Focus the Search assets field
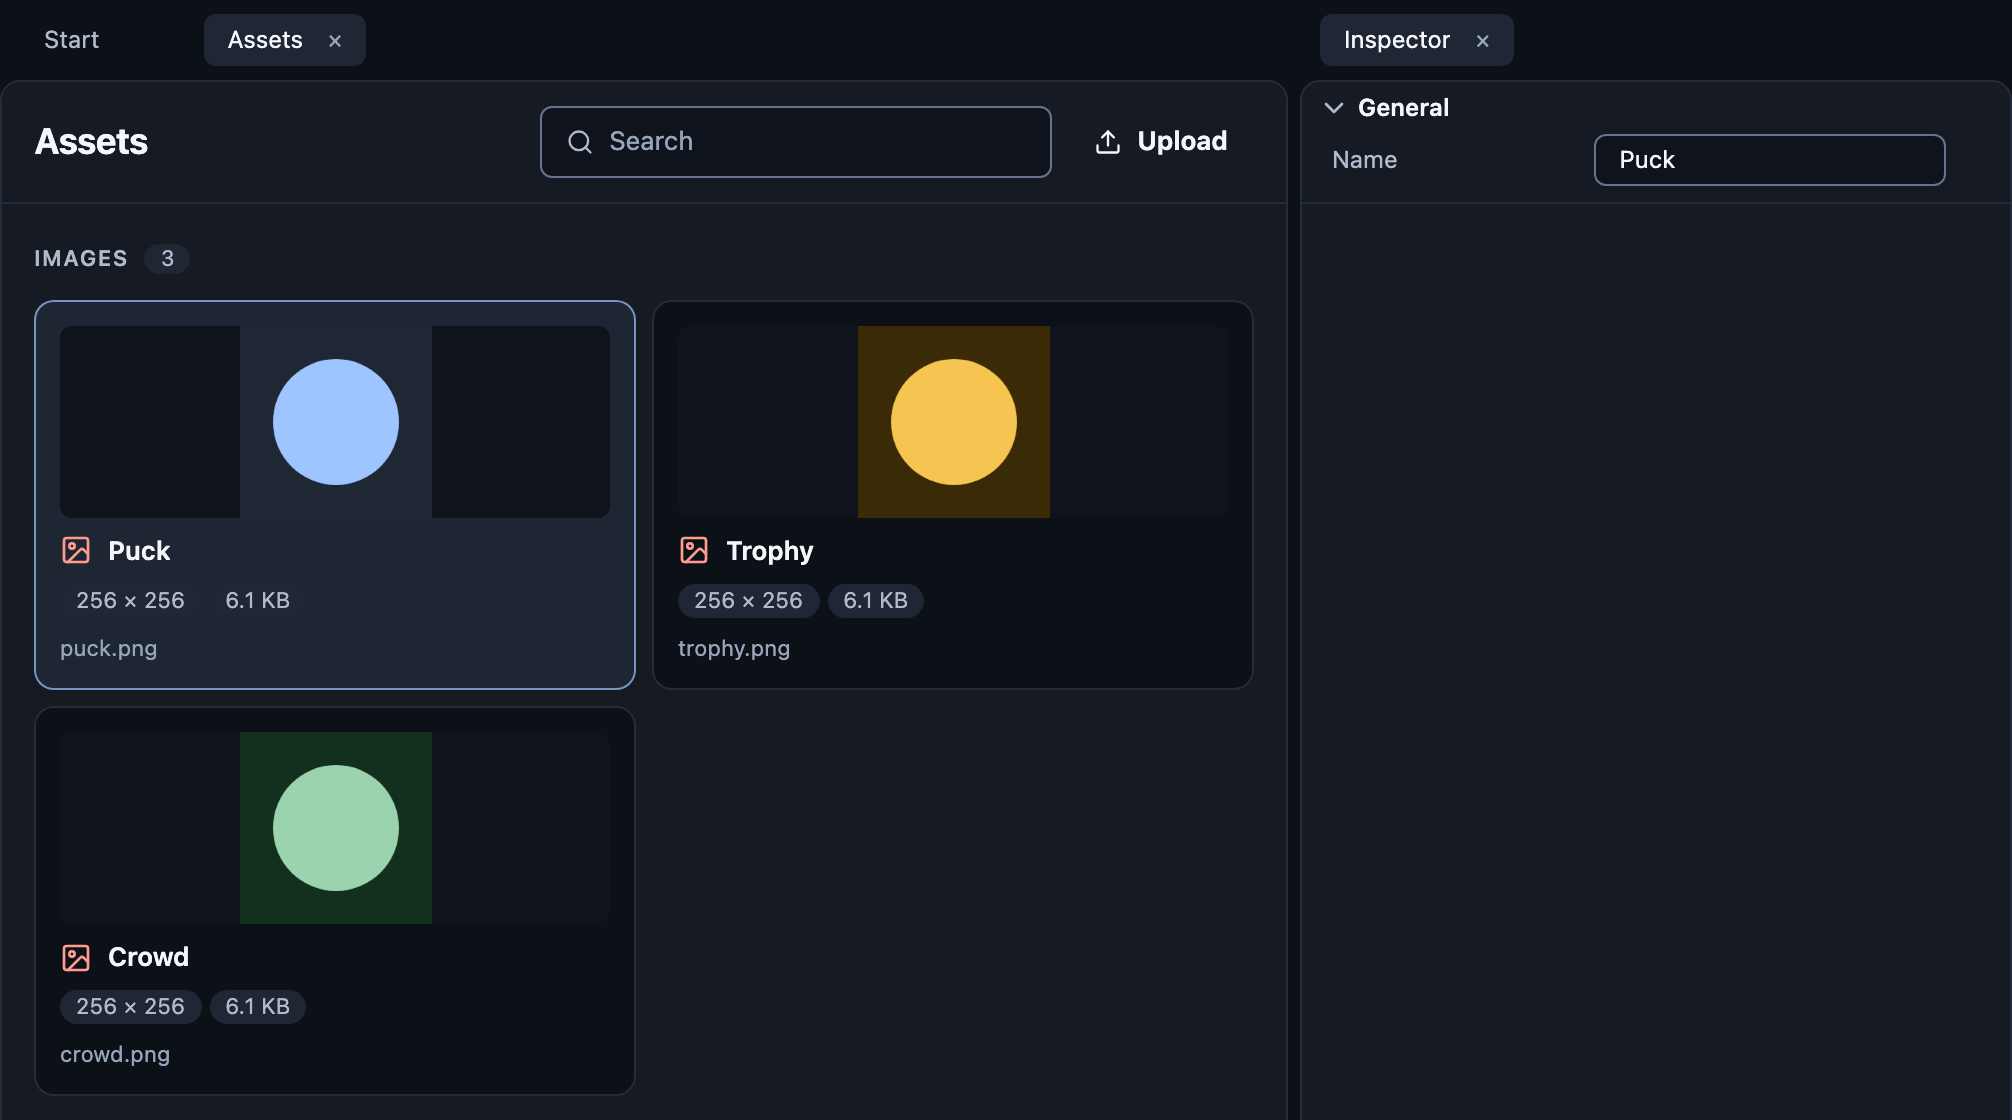 point(795,142)
